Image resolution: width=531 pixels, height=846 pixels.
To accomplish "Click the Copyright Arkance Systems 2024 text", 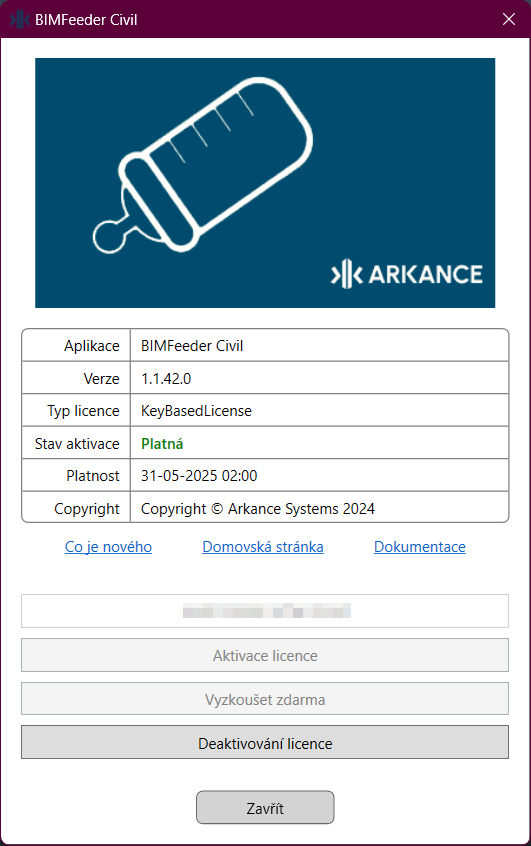I will [x=257, y=509].
